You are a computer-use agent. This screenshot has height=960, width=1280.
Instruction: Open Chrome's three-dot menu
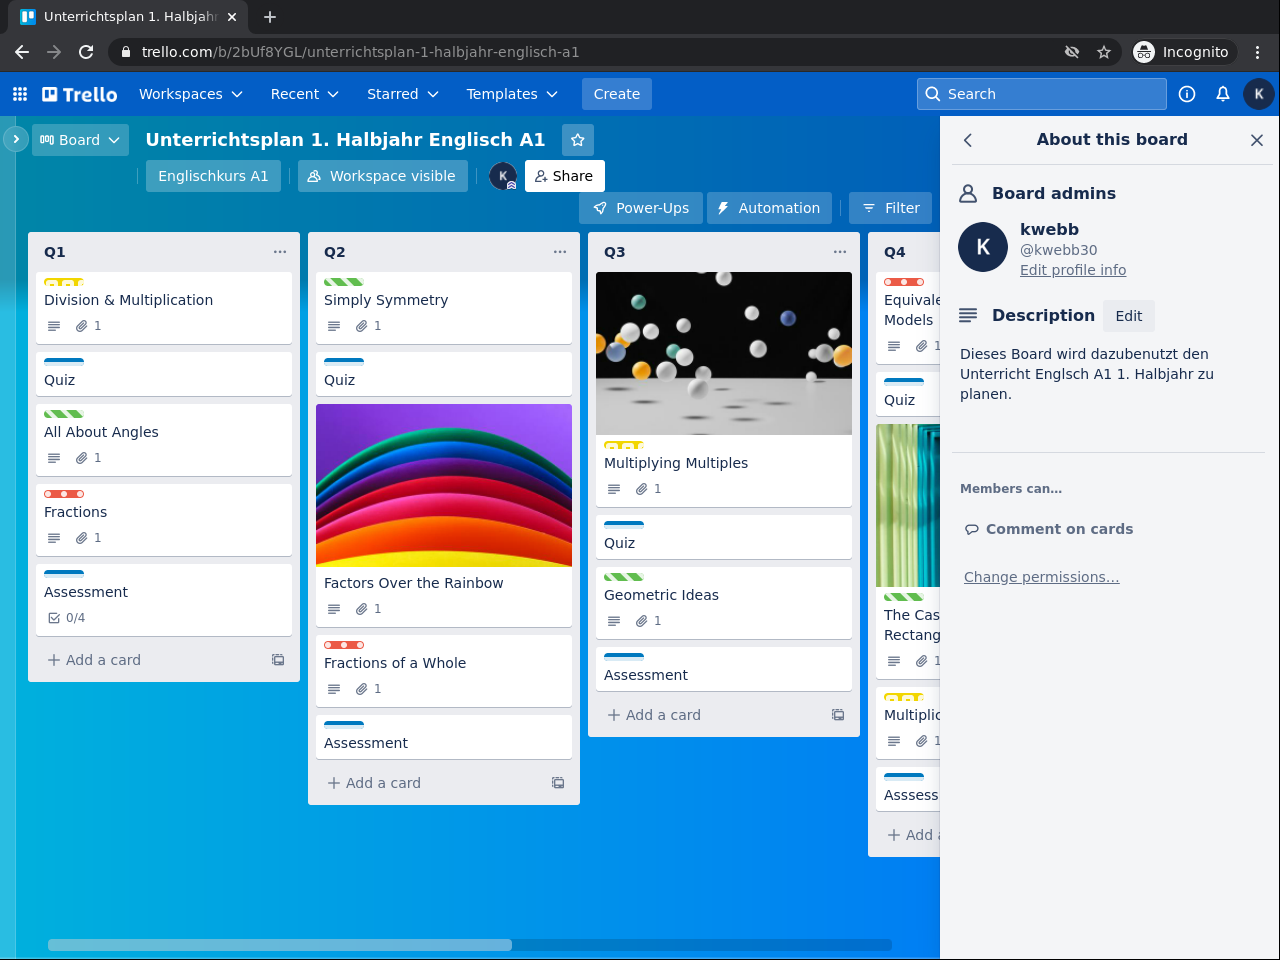1258,52
